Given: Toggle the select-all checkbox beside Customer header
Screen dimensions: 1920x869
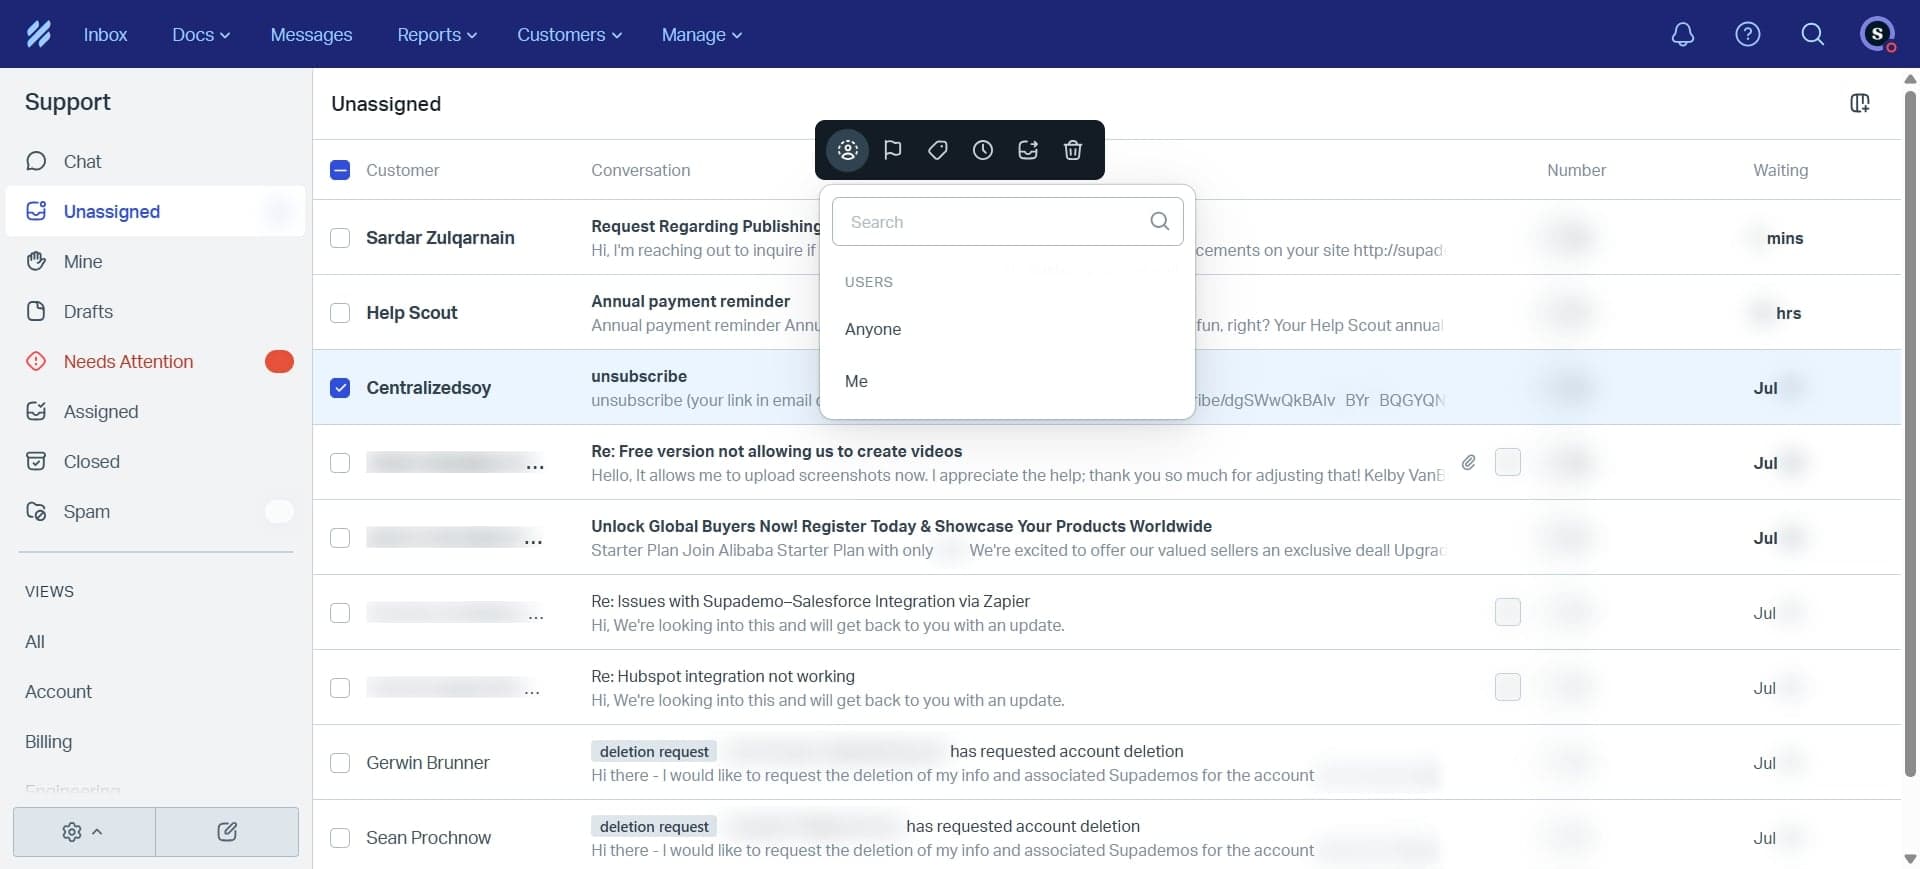Looking at the screenshot, I should point(340,170).
